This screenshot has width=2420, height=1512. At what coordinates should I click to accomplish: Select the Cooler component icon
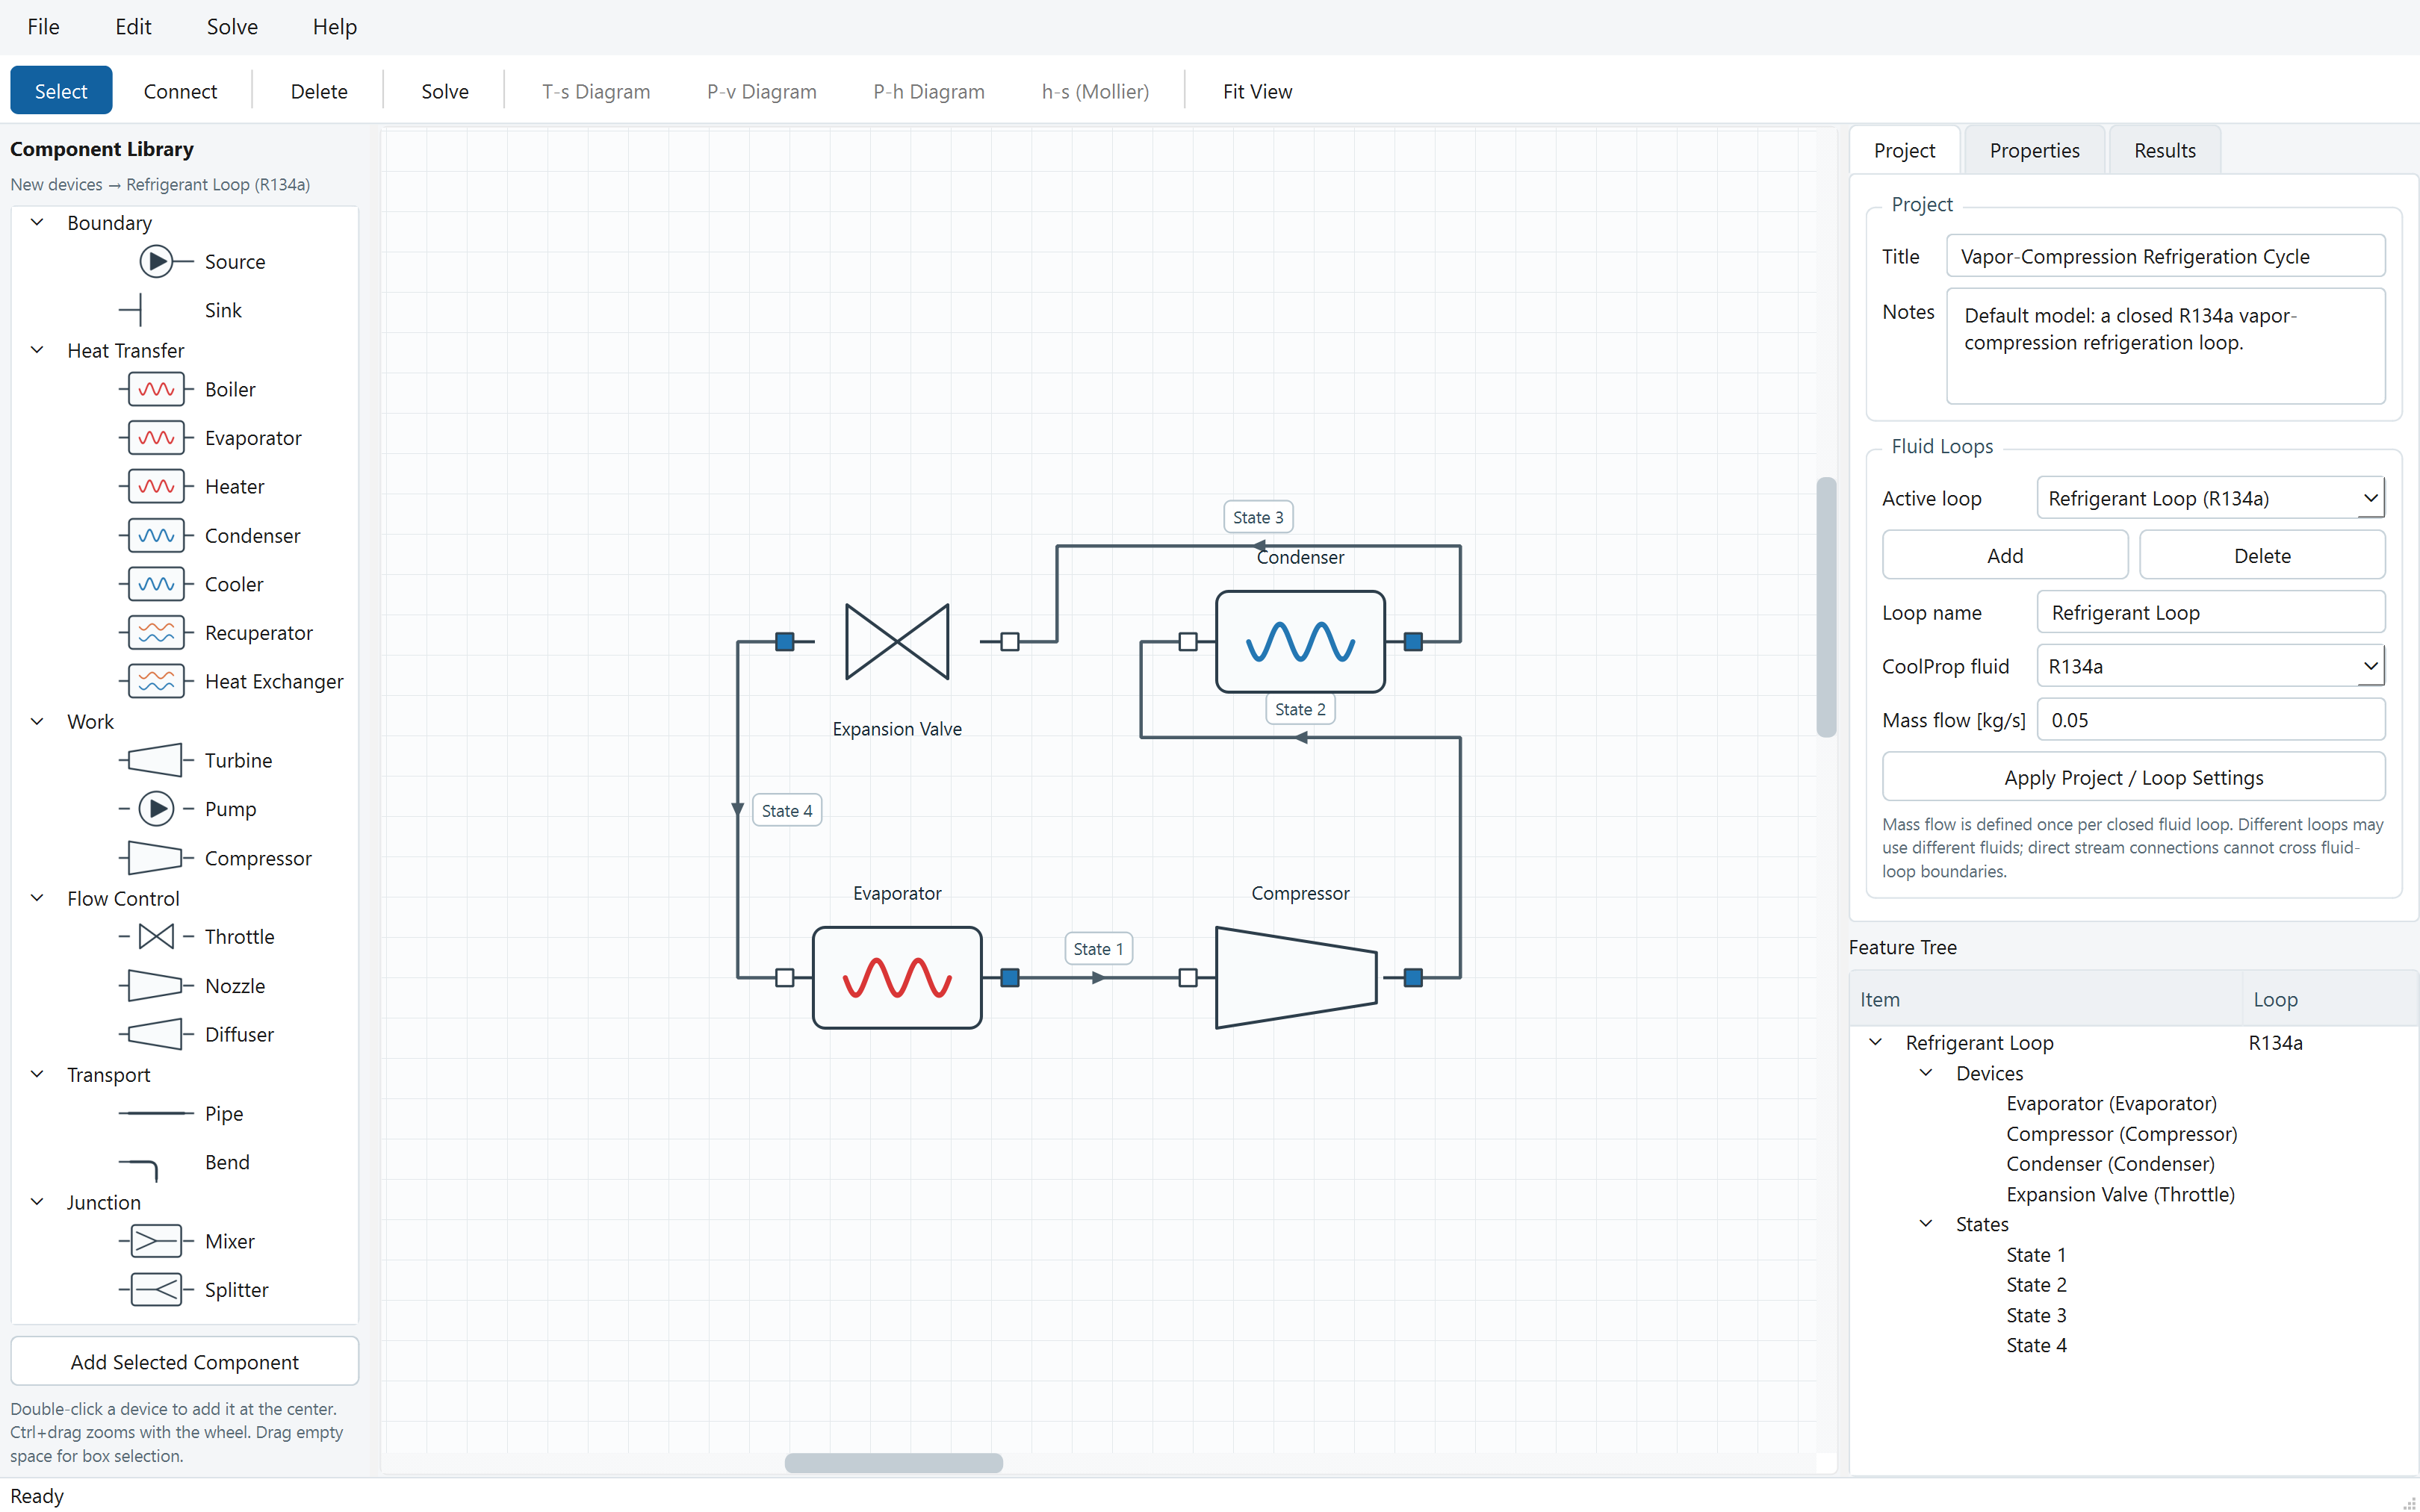[x=156, y=584]
